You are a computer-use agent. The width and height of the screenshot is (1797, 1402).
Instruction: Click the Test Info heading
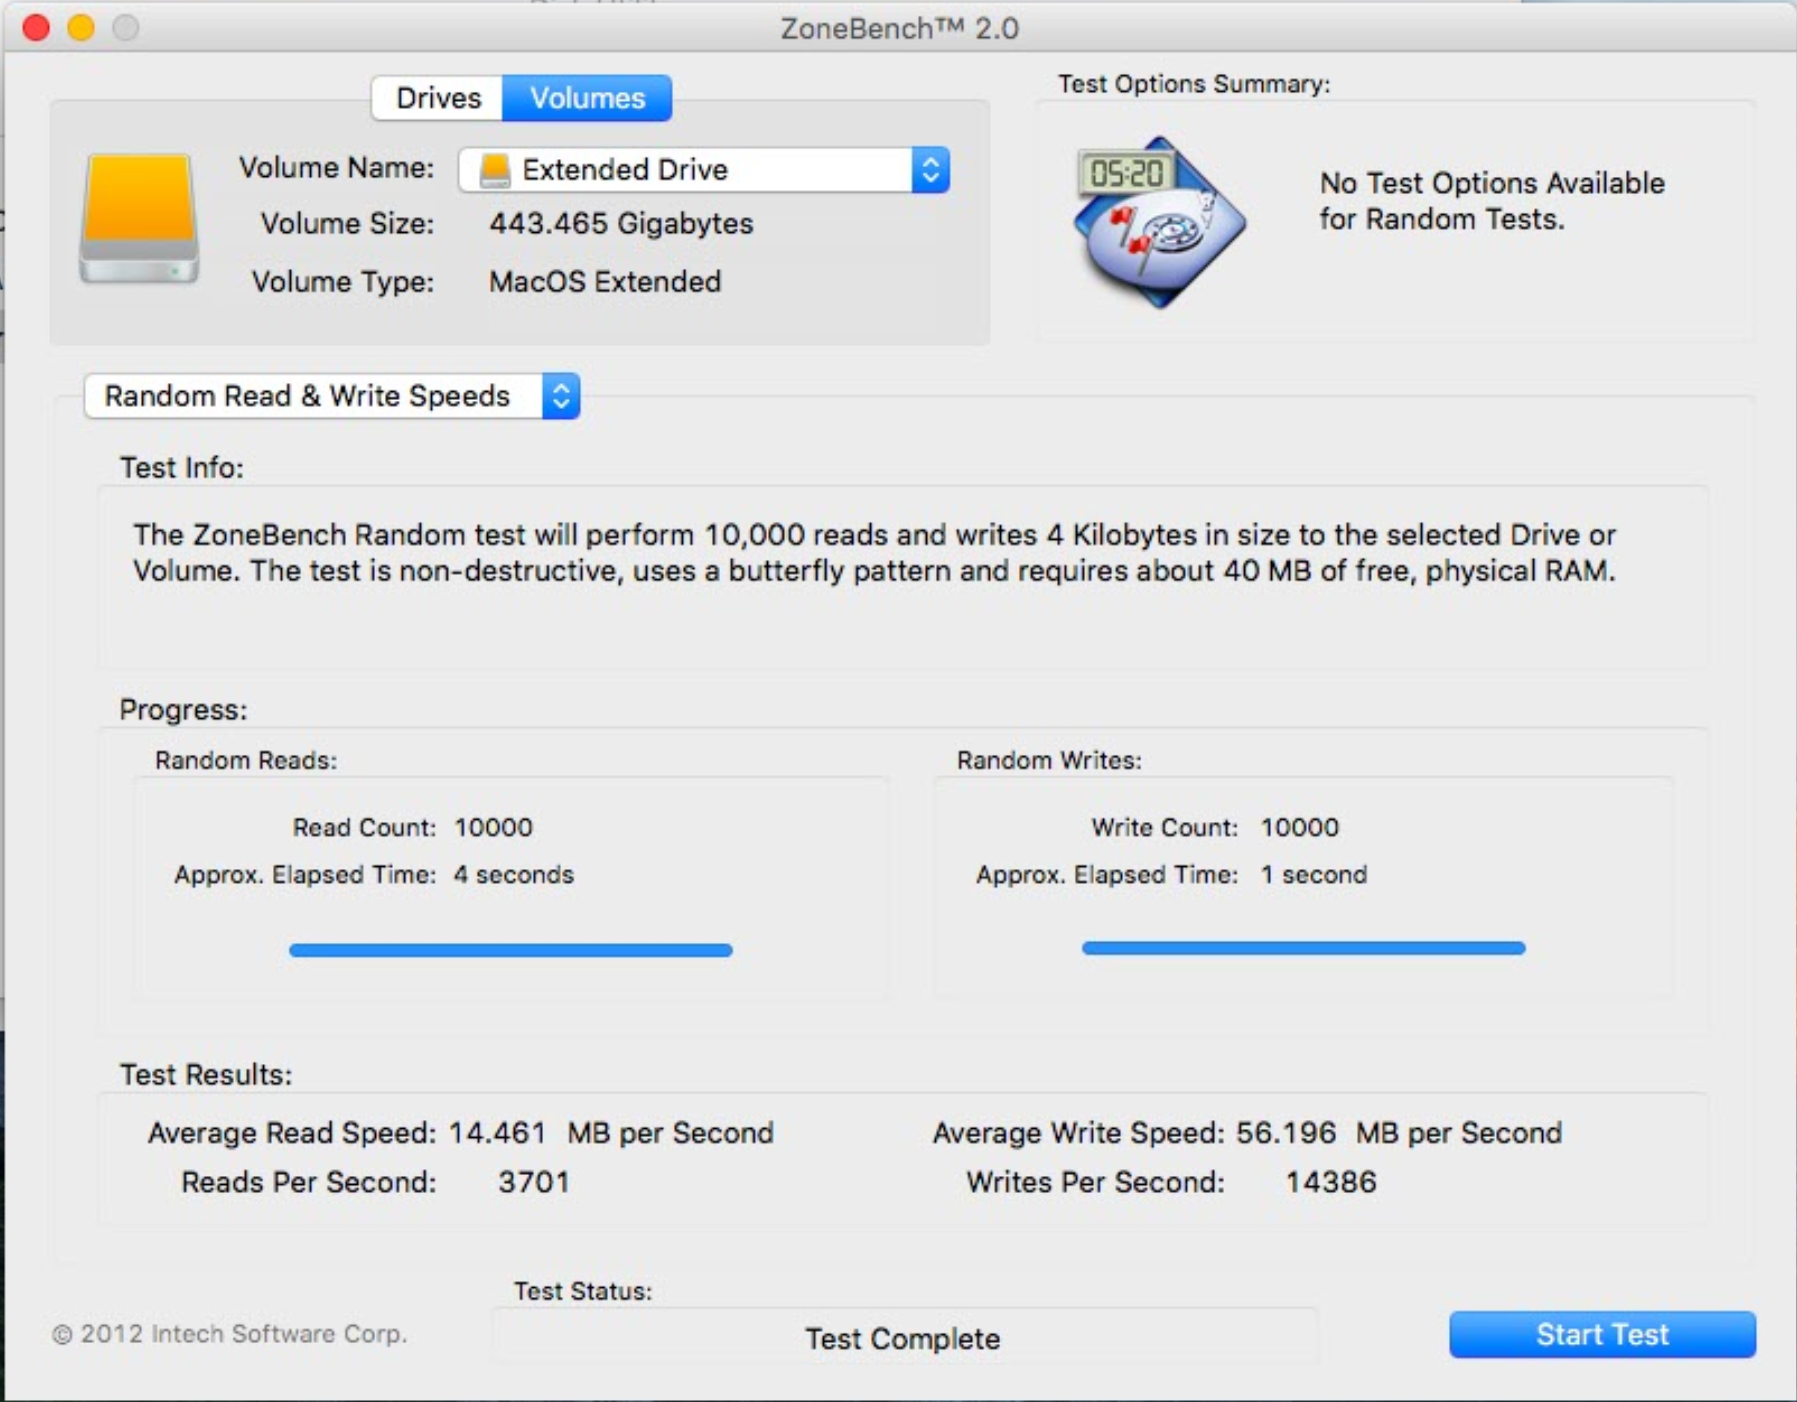pos(182,468)
